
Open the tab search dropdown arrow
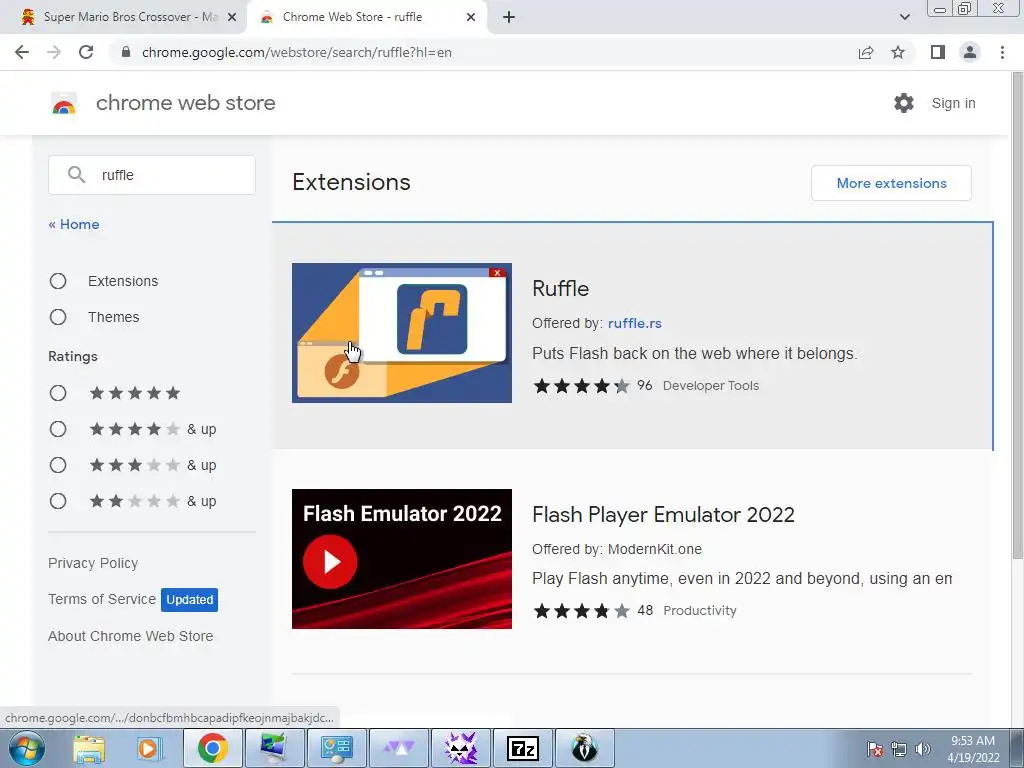coord(904,17)
